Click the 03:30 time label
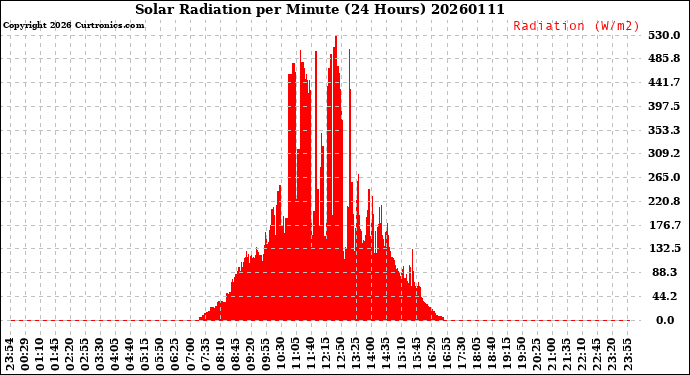This screenshot has height=375, width=690. pyautogui.click(x=100, y=355)
